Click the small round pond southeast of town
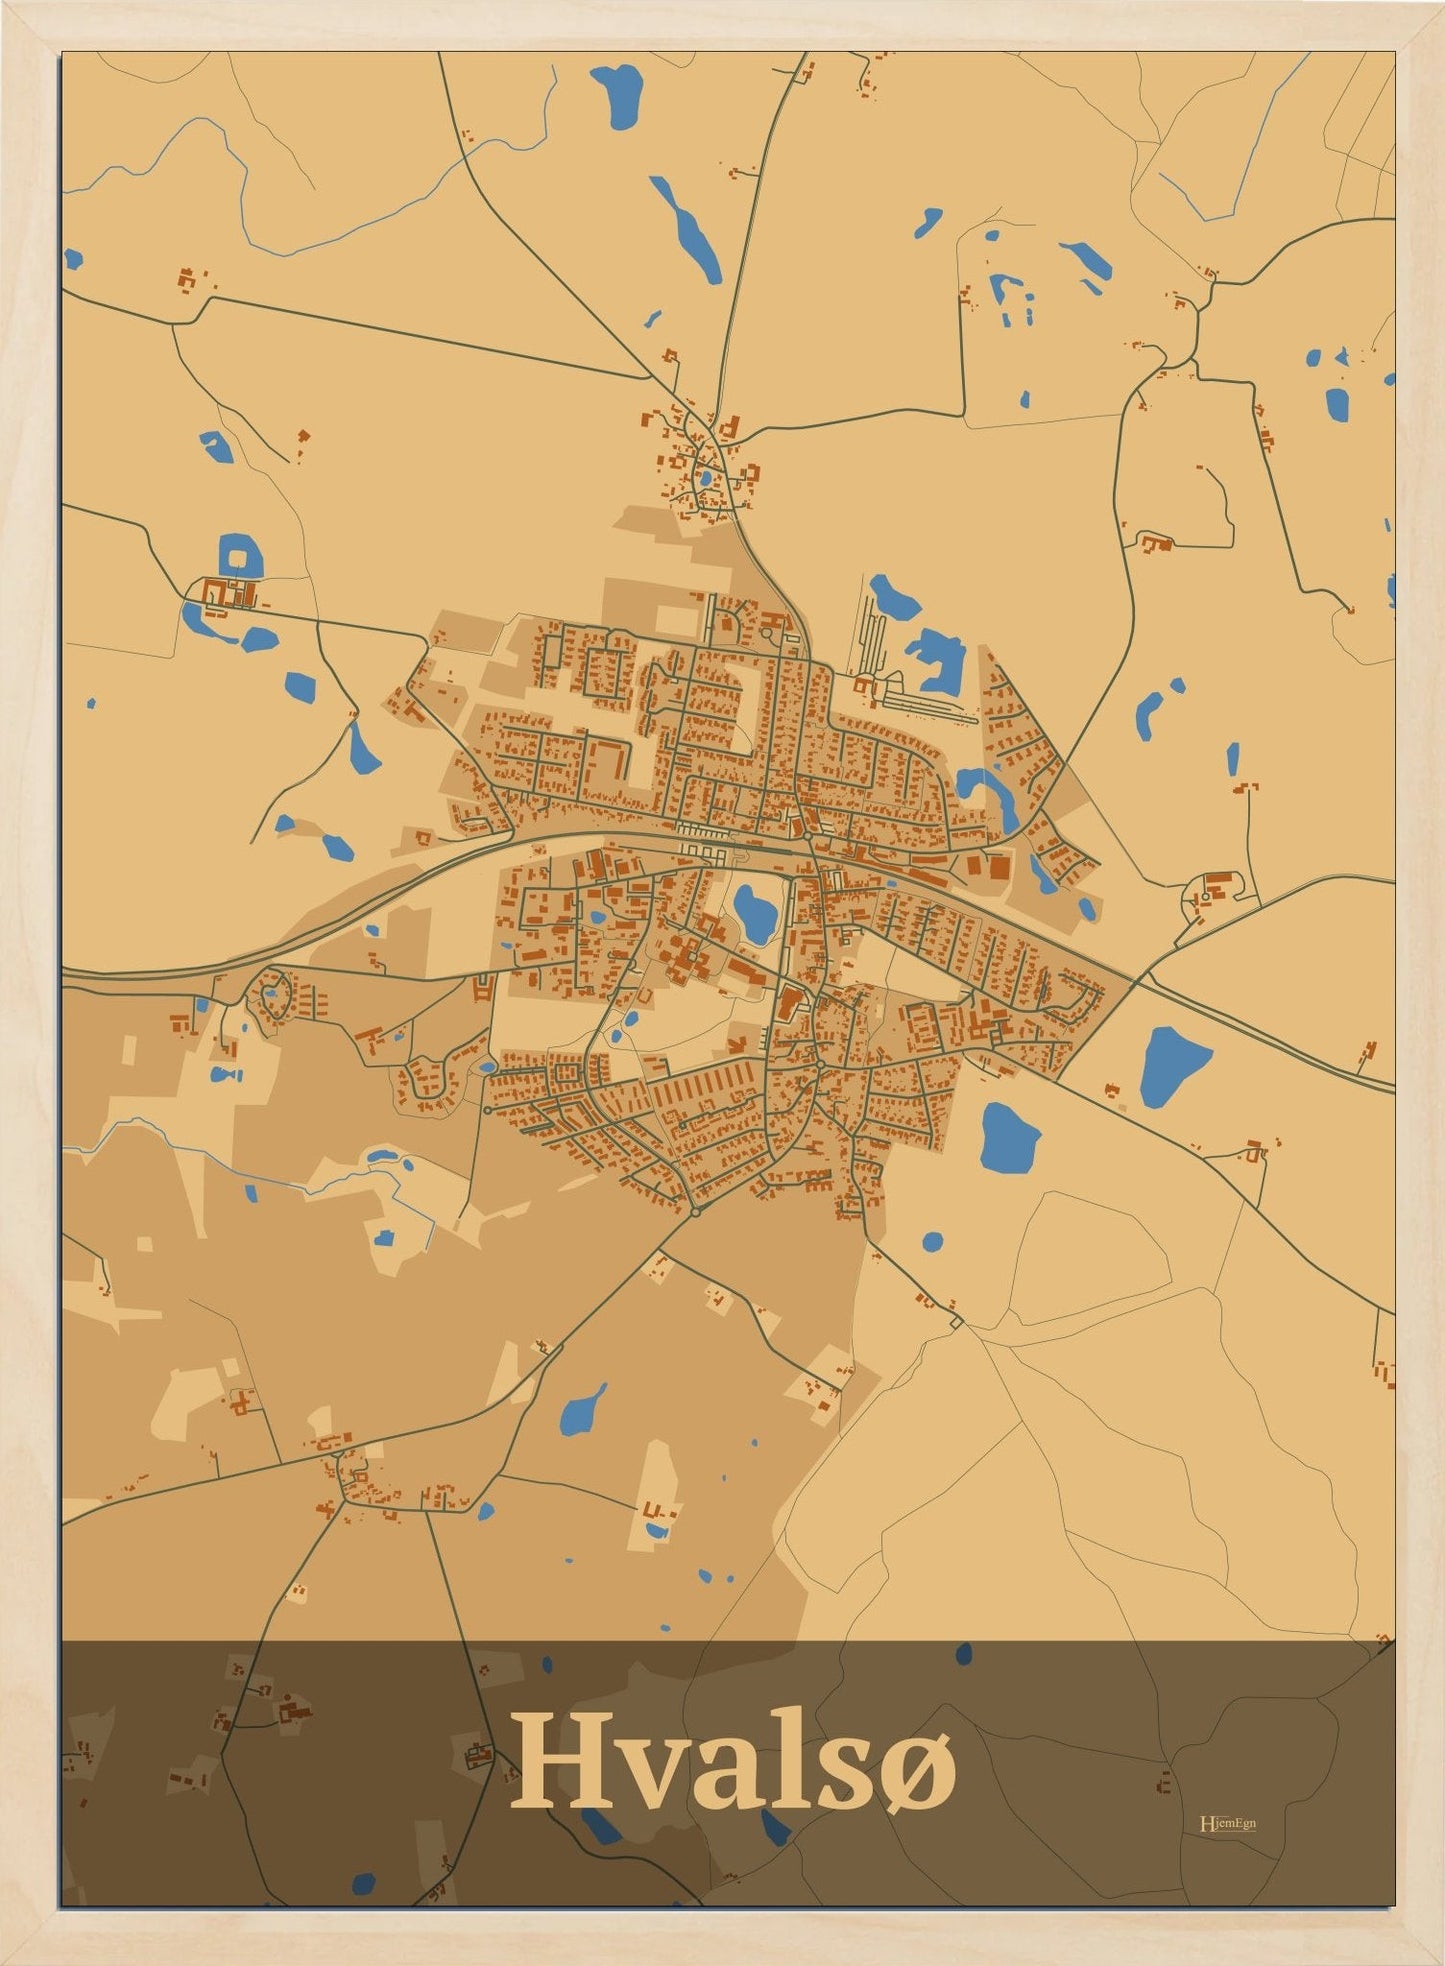This screenshot has width=1445, height=1966. point(932,1242)
